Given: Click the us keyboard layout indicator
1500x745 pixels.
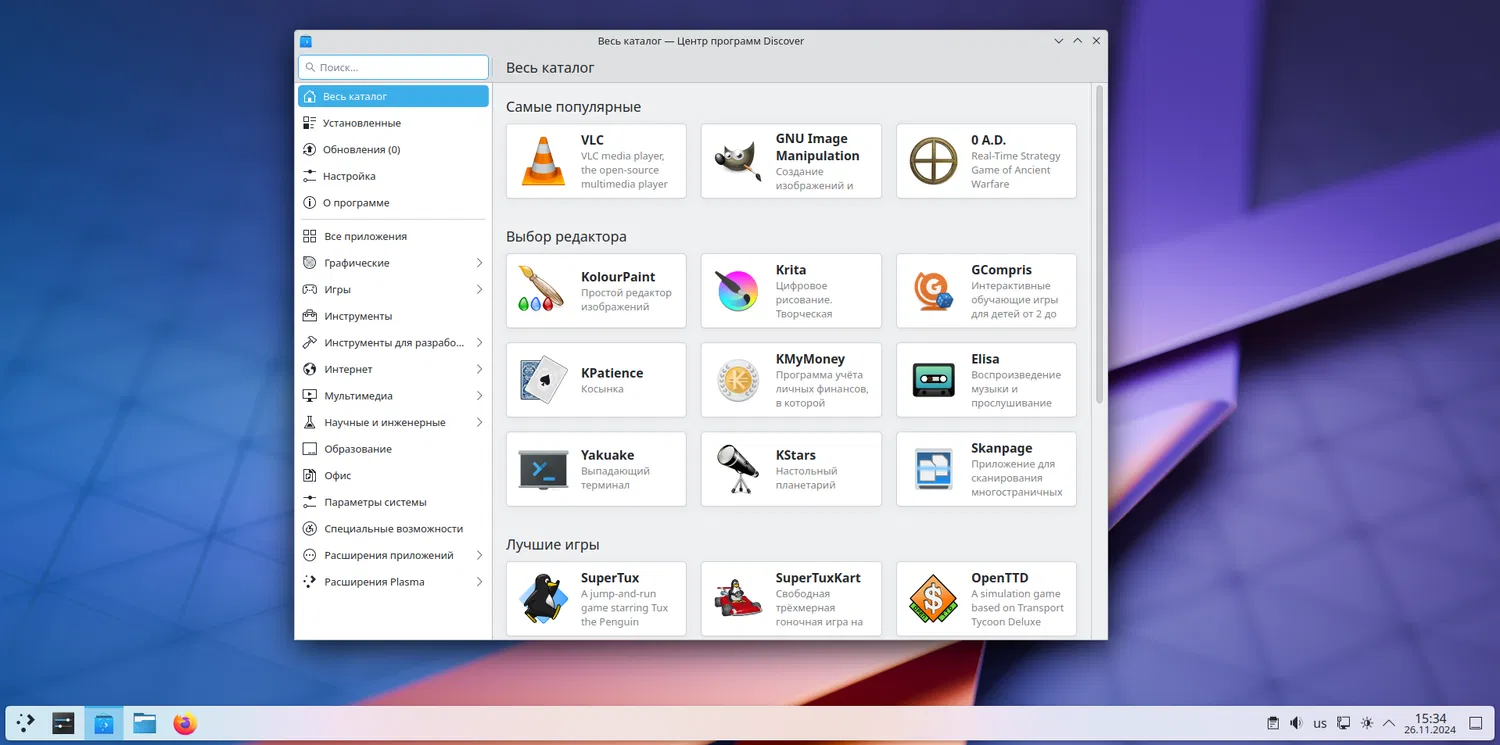Looking at the screenshot, I should click(x=1320, y=723).
